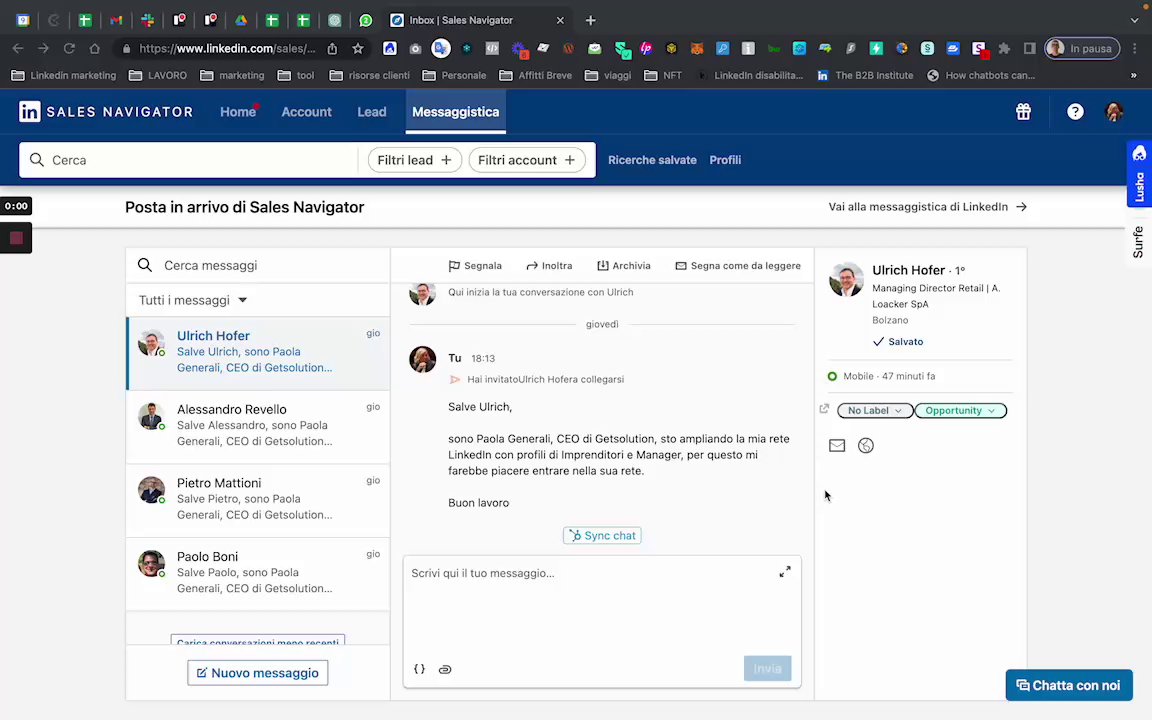Click Nuovo messaggio button
Screen dimensions: 1152x720
(258, 673)
